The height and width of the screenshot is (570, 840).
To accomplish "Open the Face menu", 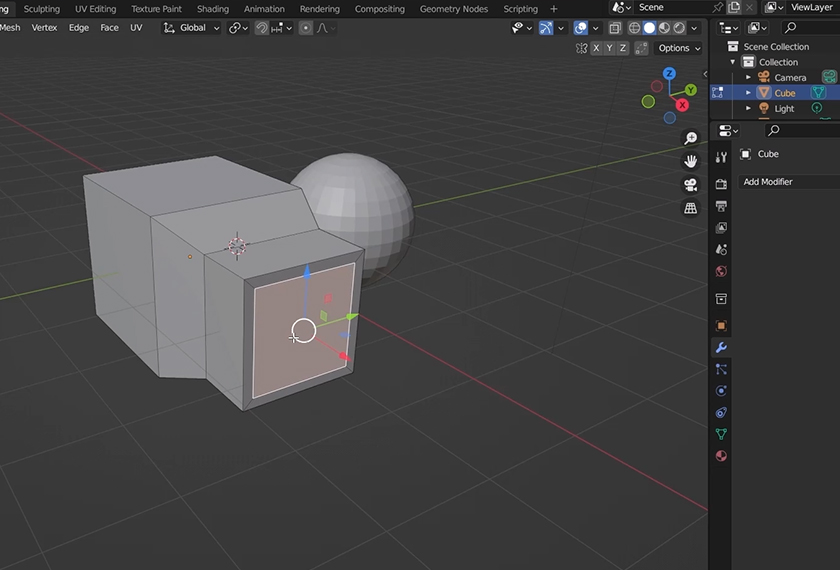I will tap(109, 28).
